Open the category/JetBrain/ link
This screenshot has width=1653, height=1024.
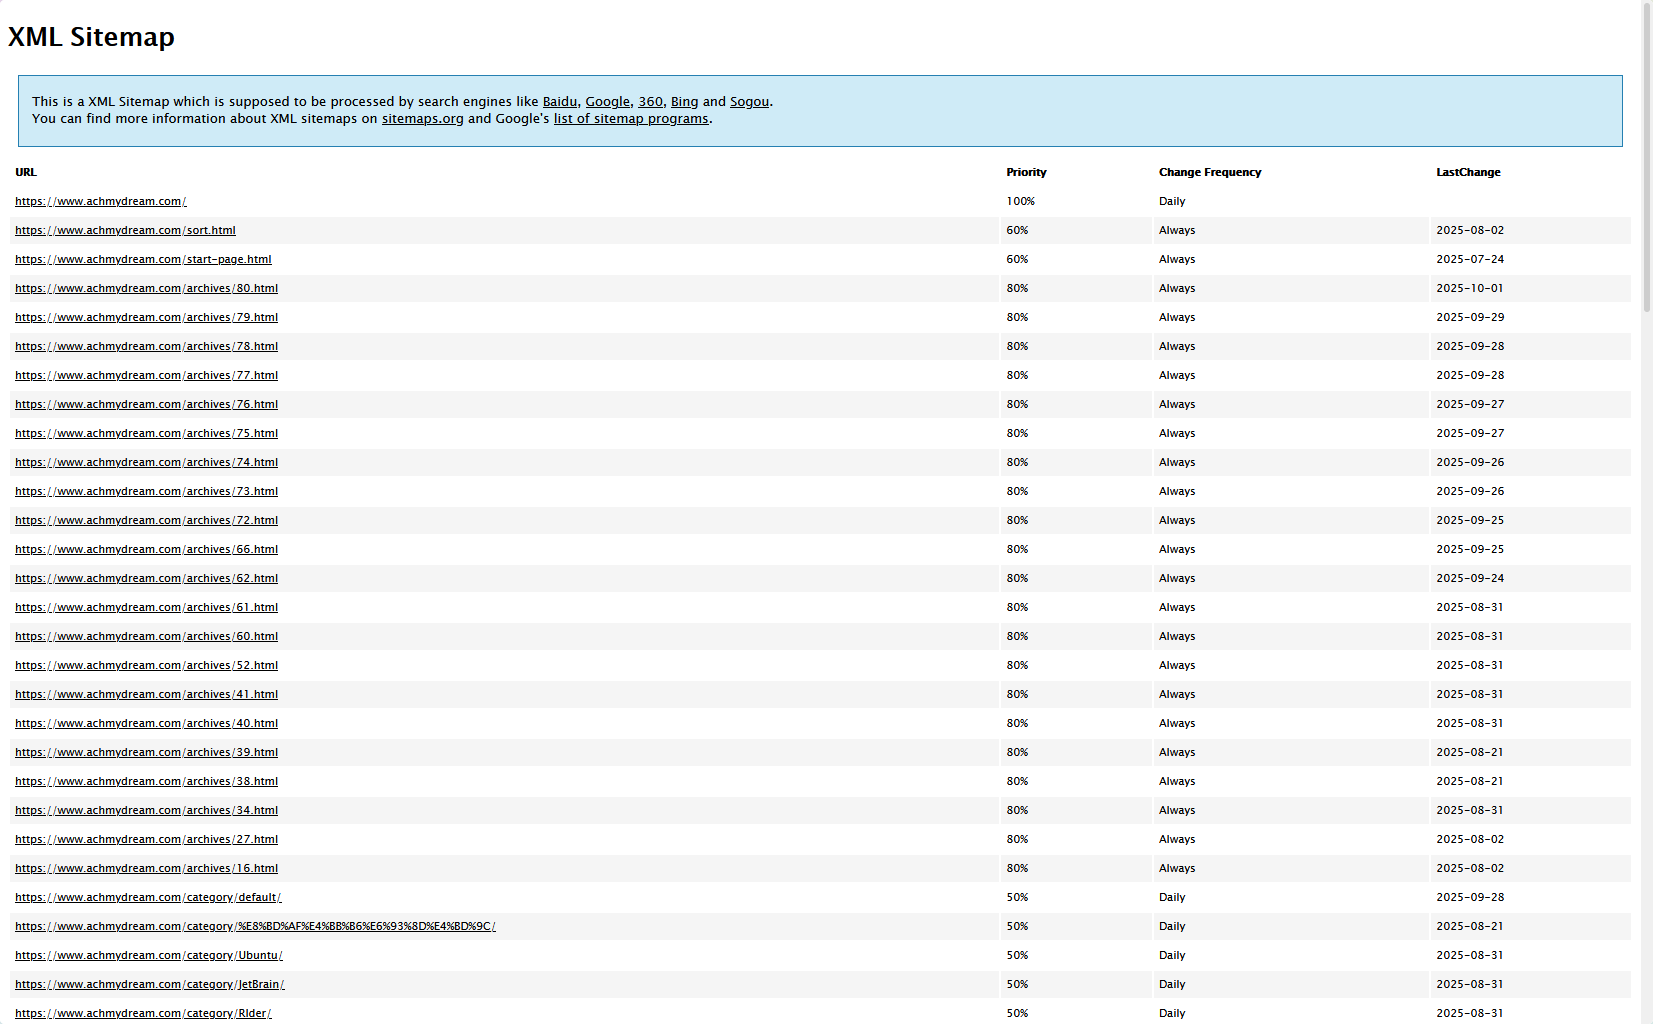coord(149,985)
